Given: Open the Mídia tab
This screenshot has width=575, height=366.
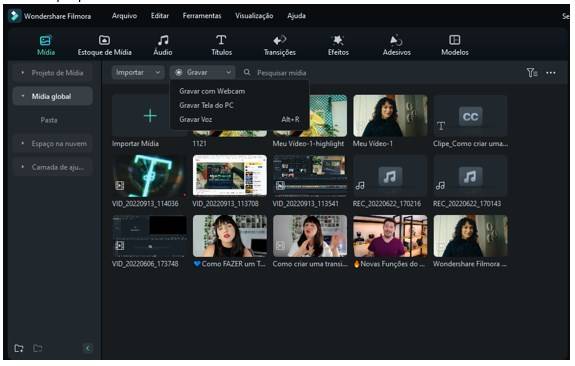Looking at the screenshot, I should pyautogui.click(x=46, y=45).
